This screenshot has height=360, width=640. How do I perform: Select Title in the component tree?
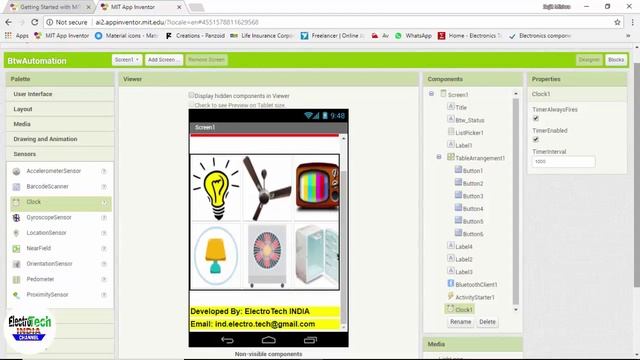click(x=461, y=108)
